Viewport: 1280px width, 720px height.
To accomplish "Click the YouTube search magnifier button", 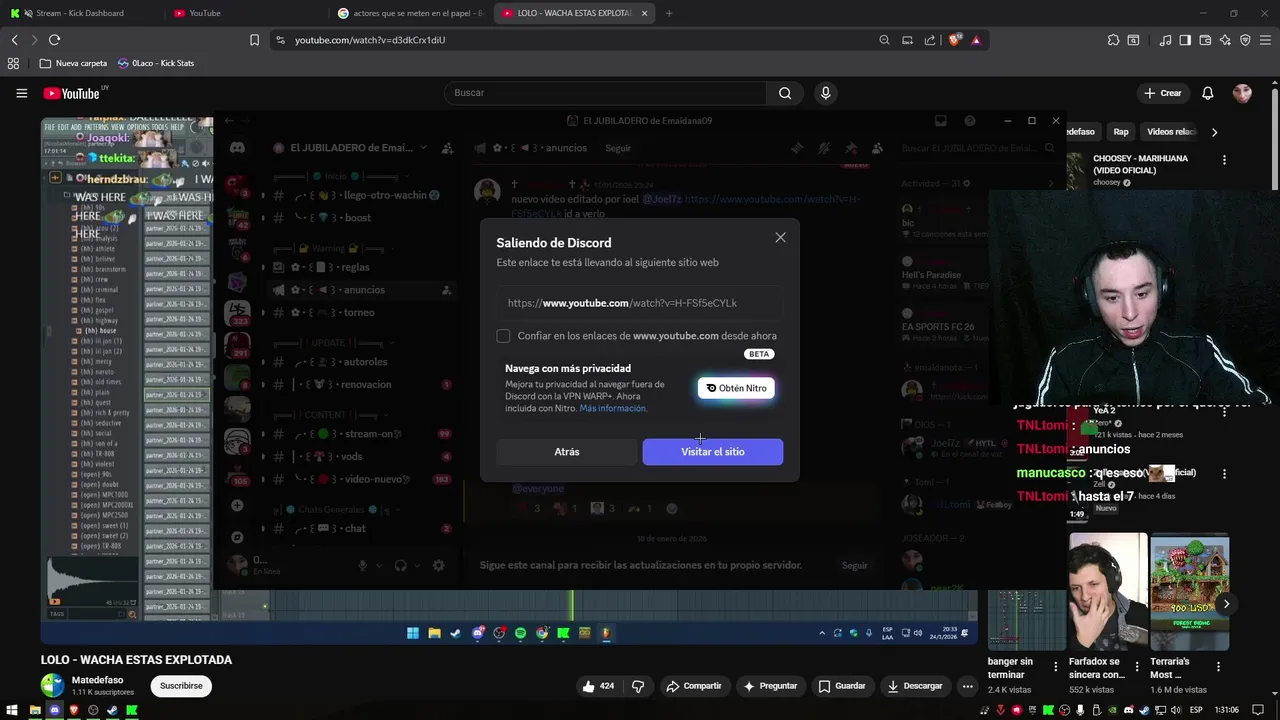I will tap(785, 93).
